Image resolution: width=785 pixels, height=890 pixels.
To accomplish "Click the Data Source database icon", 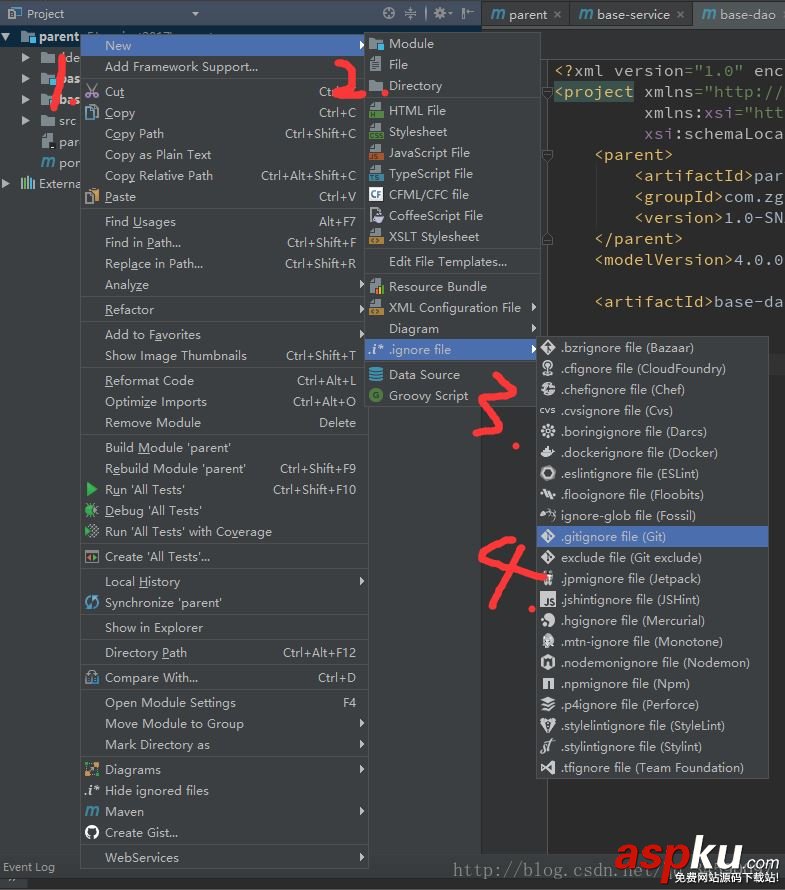I will pos(376,375).
